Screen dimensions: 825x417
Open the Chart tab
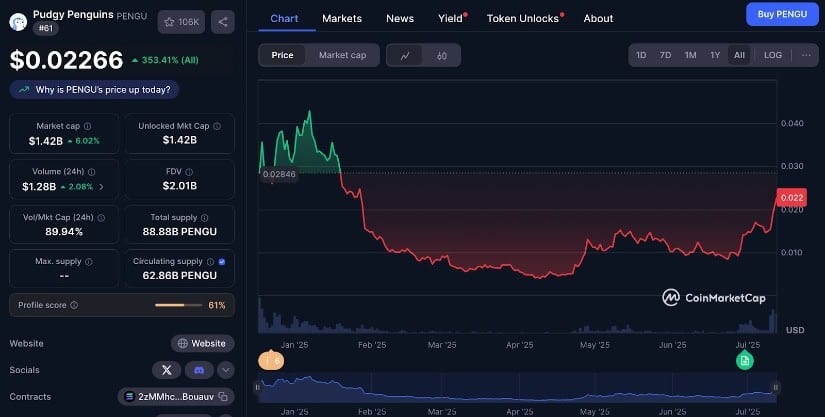point(284,18)
